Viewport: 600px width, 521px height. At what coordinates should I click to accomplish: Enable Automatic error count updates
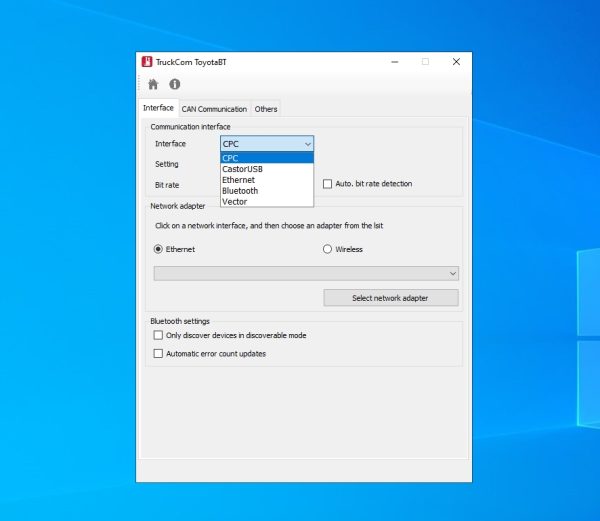[x=158, y=353]
